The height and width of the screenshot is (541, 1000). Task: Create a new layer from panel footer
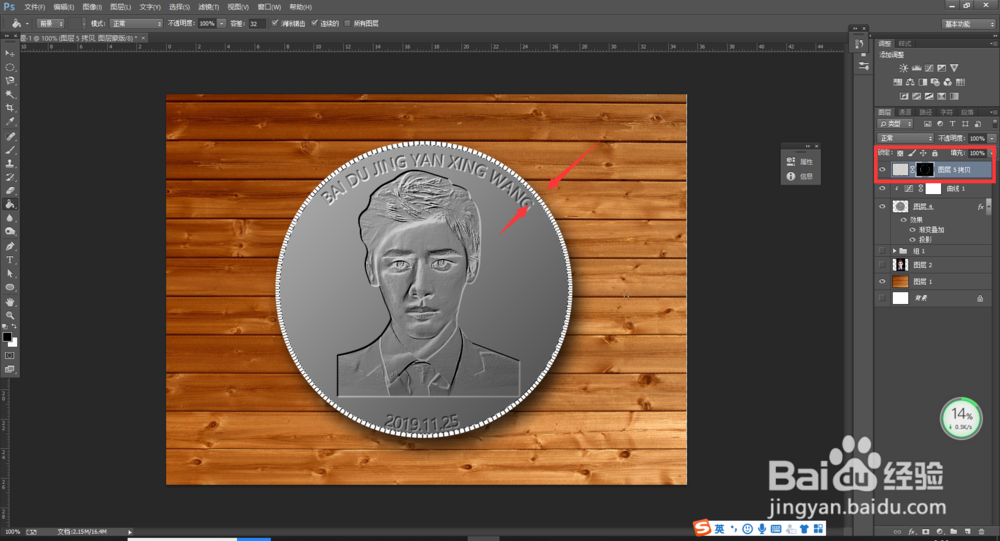pos(967,531)
